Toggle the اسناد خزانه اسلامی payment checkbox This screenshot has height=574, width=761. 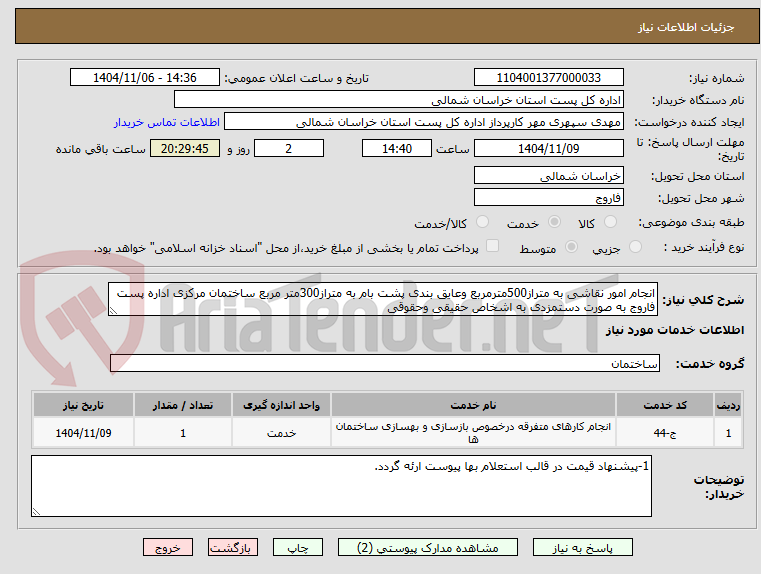click(x=493, y=246)
